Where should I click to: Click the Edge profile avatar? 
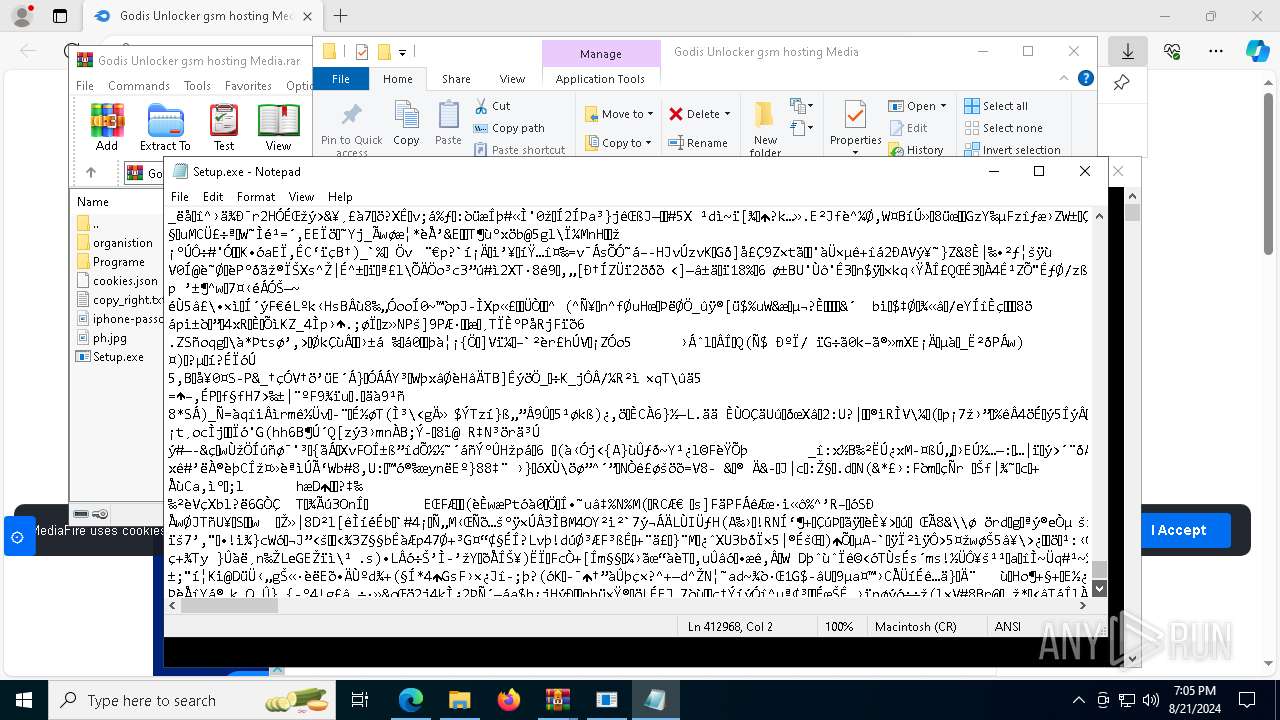pyautogui.click(x=22, y=16)
